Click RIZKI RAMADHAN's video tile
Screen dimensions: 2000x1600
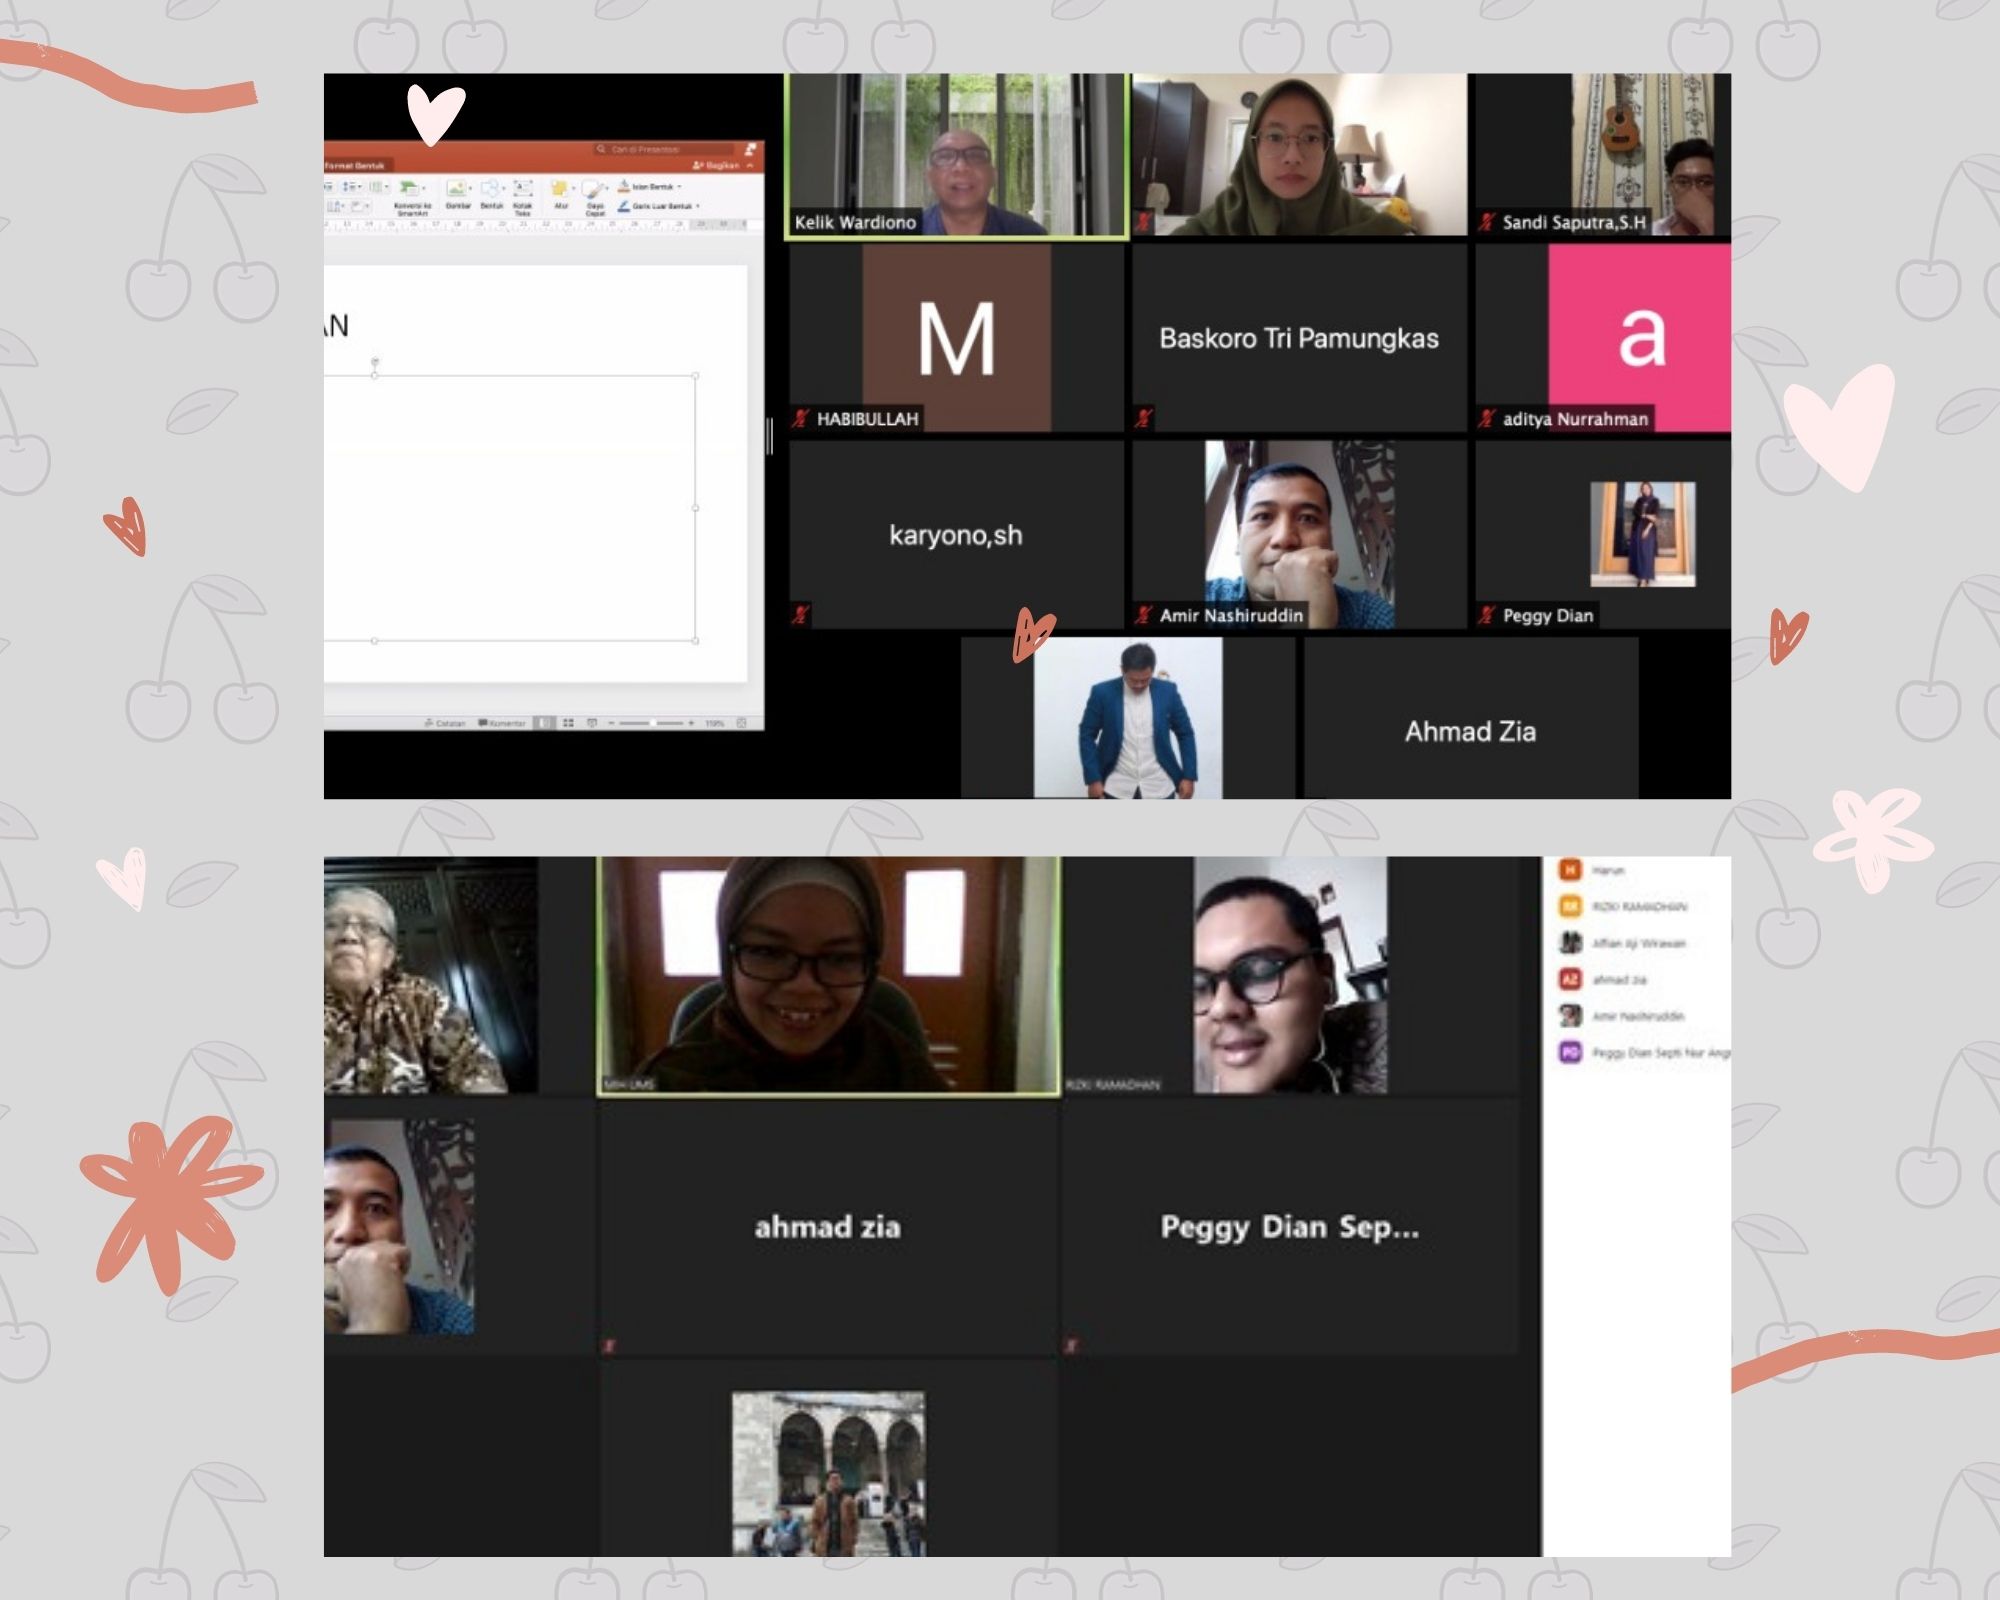click(x=1290, y=976)
